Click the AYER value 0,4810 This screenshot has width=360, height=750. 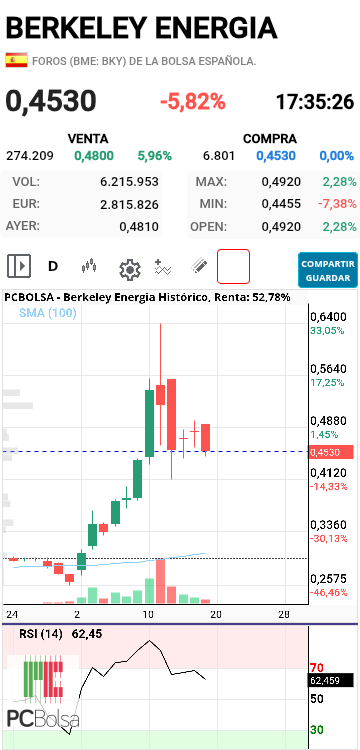139,227
